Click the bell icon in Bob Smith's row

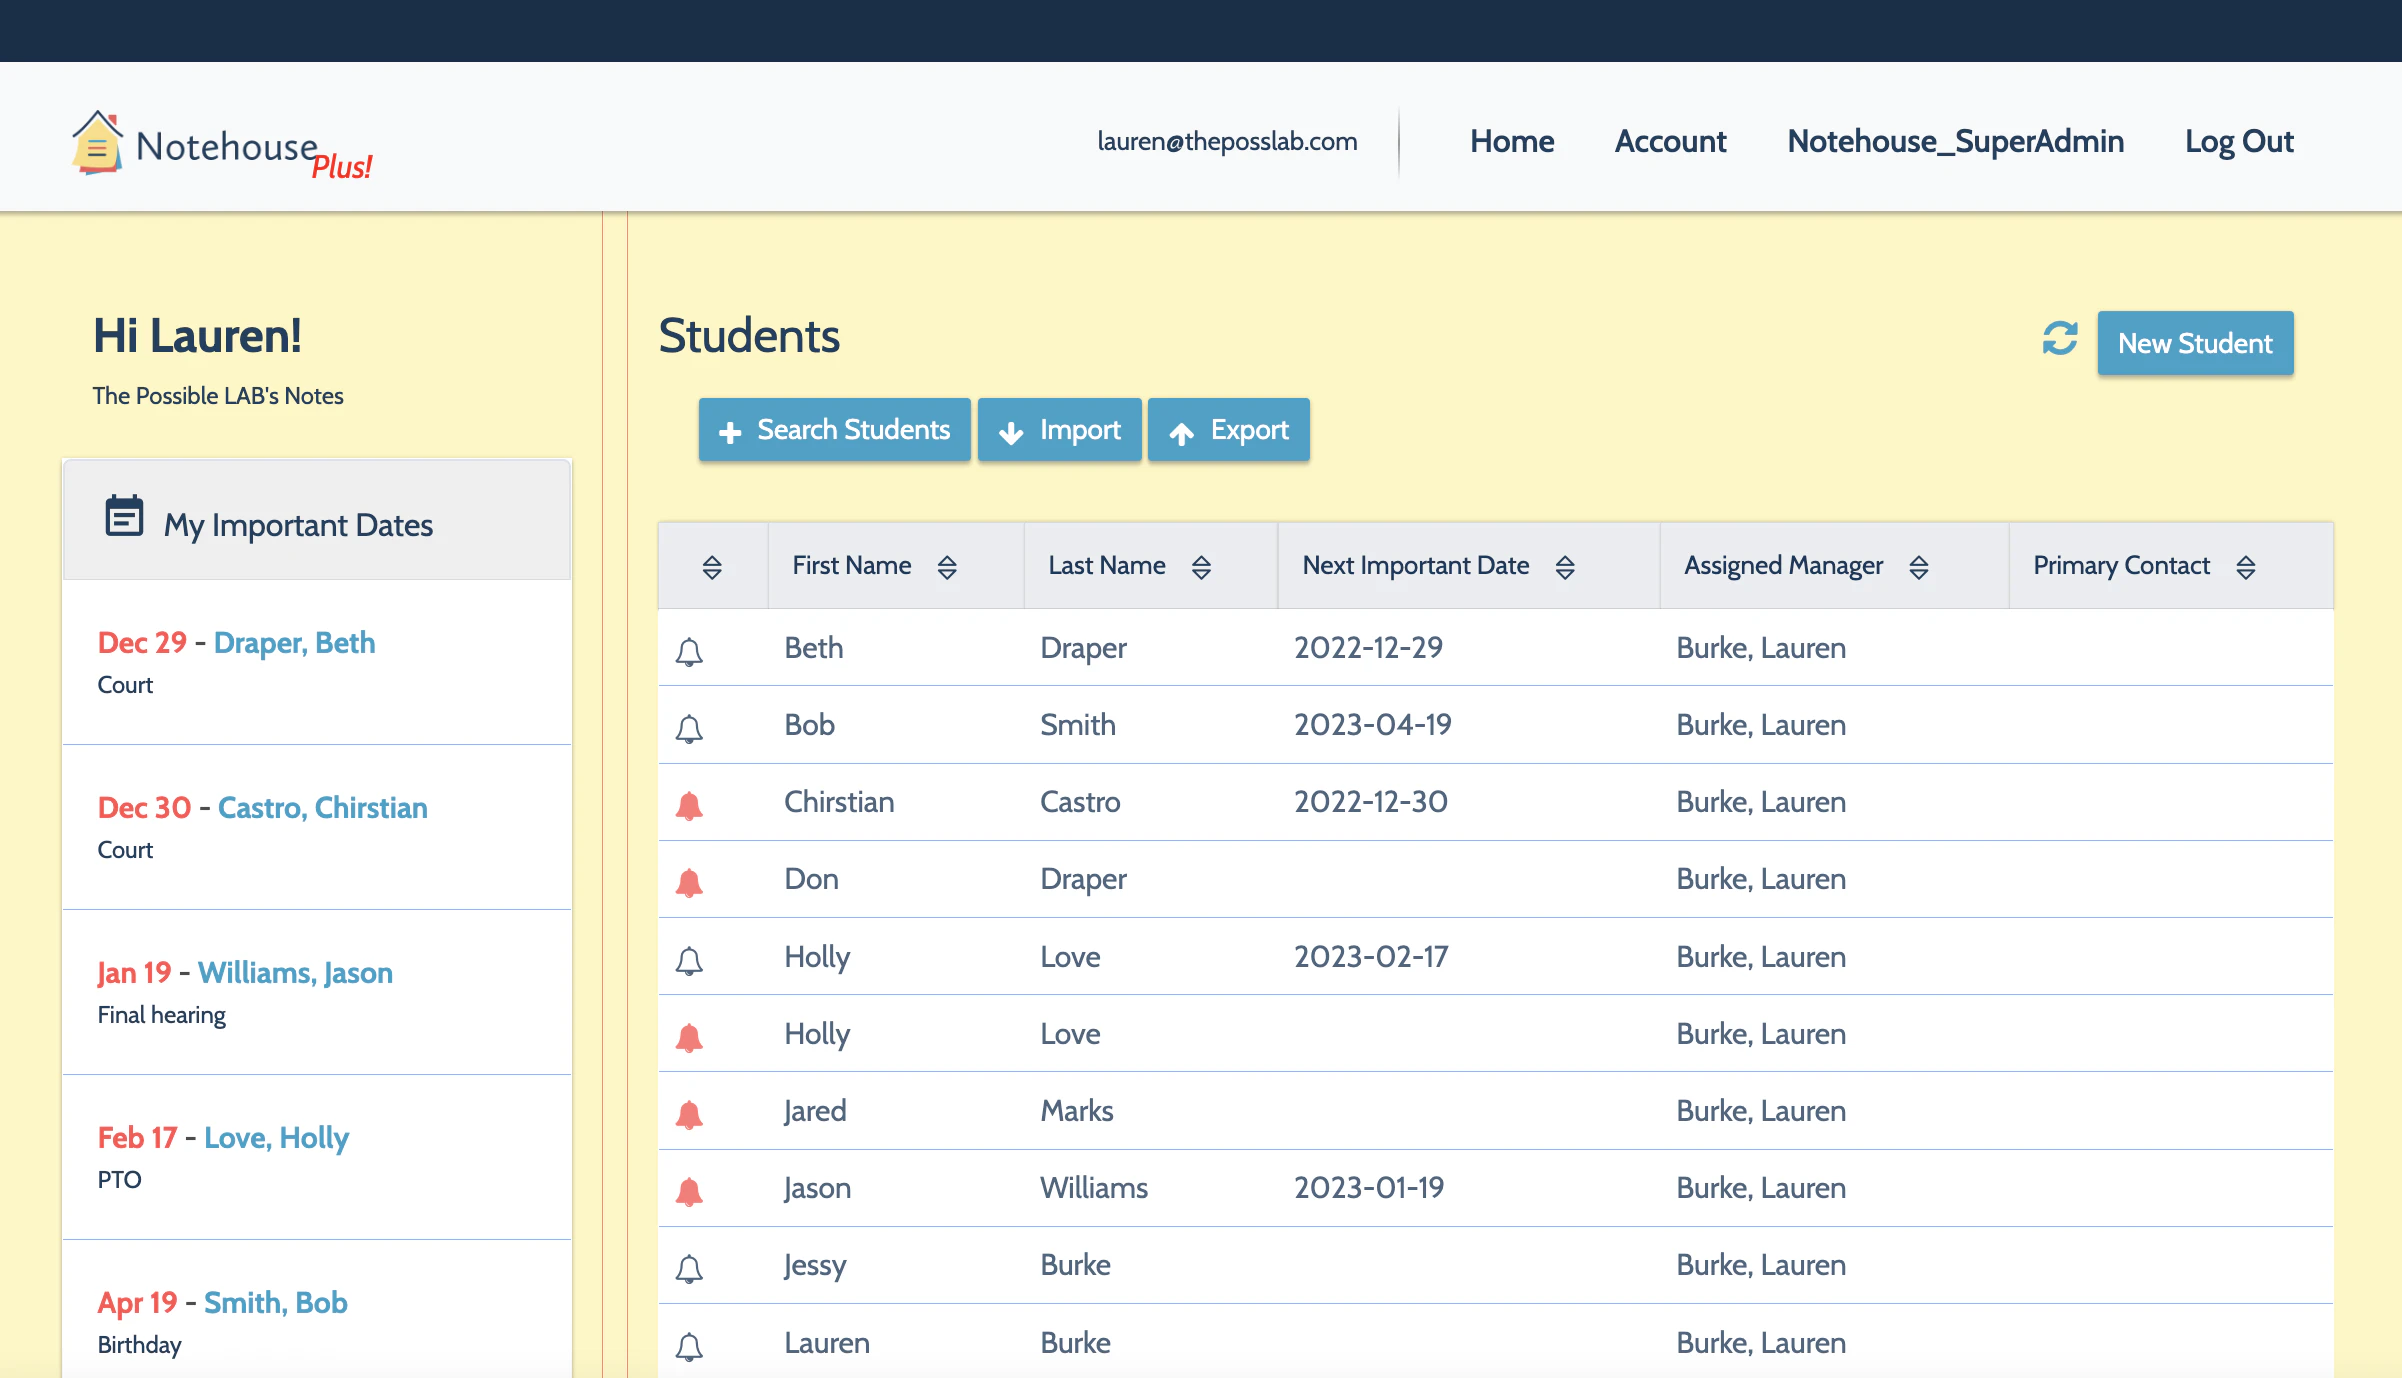[689, 728]
